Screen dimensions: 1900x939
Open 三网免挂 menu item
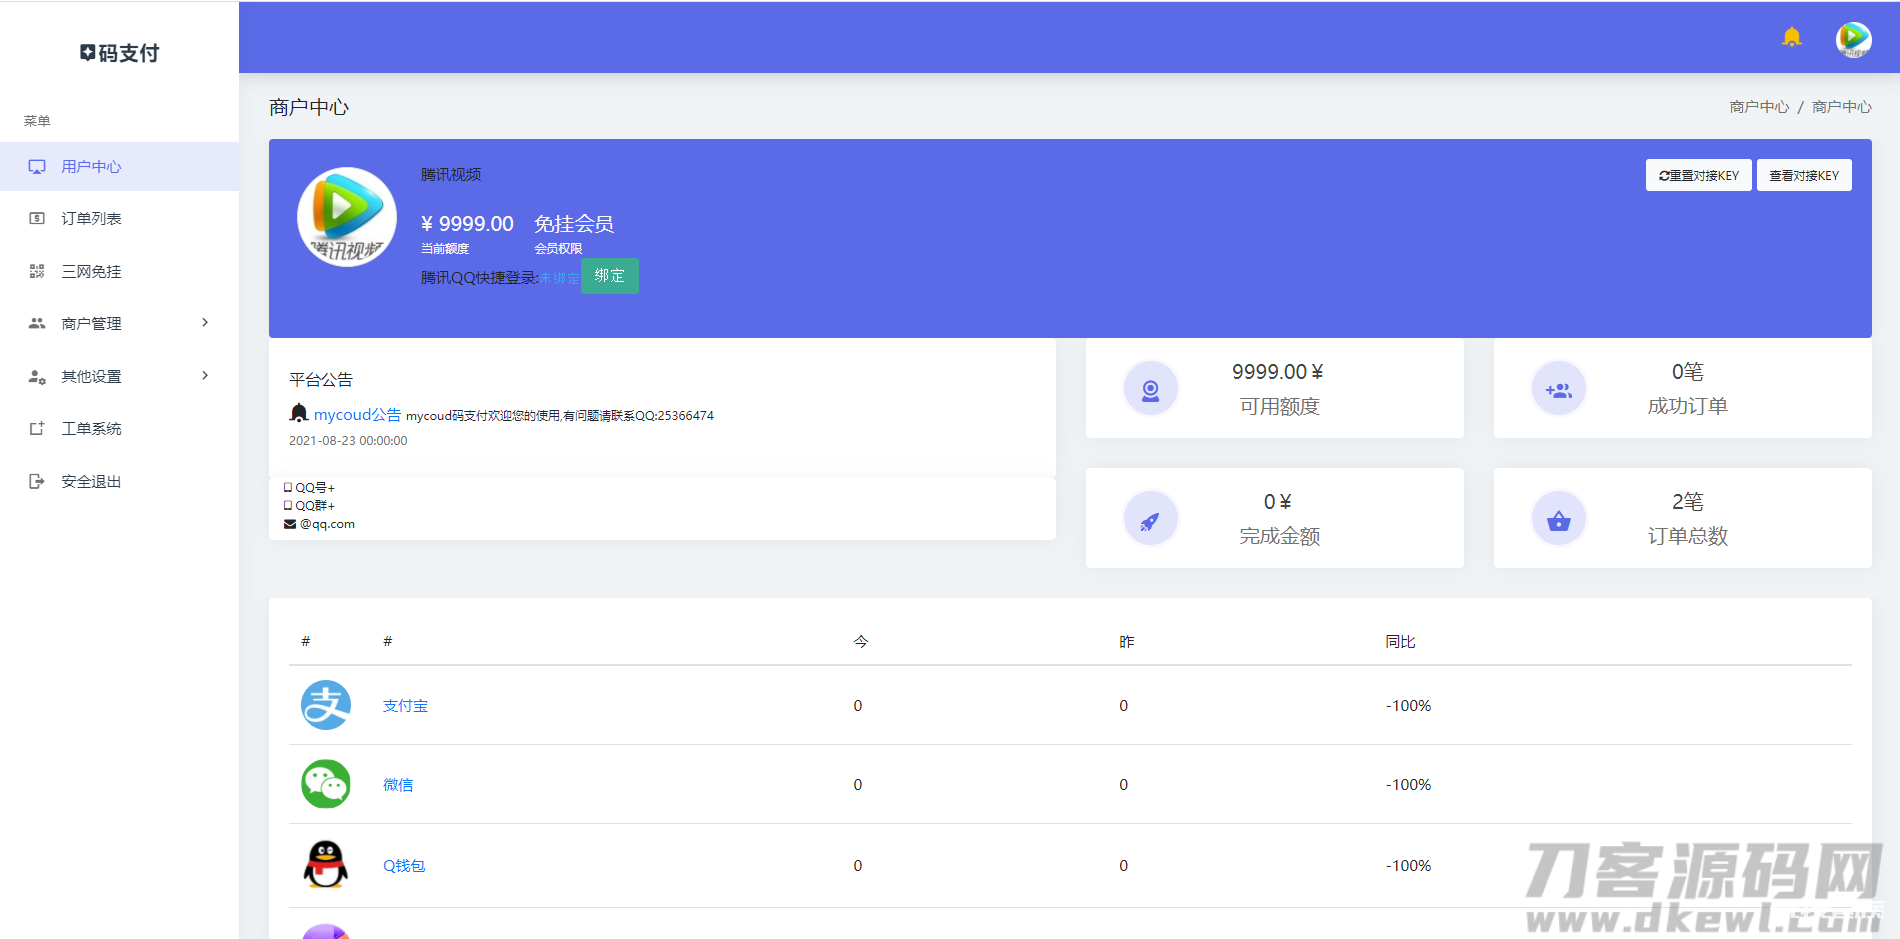click(x=119, y=271)
